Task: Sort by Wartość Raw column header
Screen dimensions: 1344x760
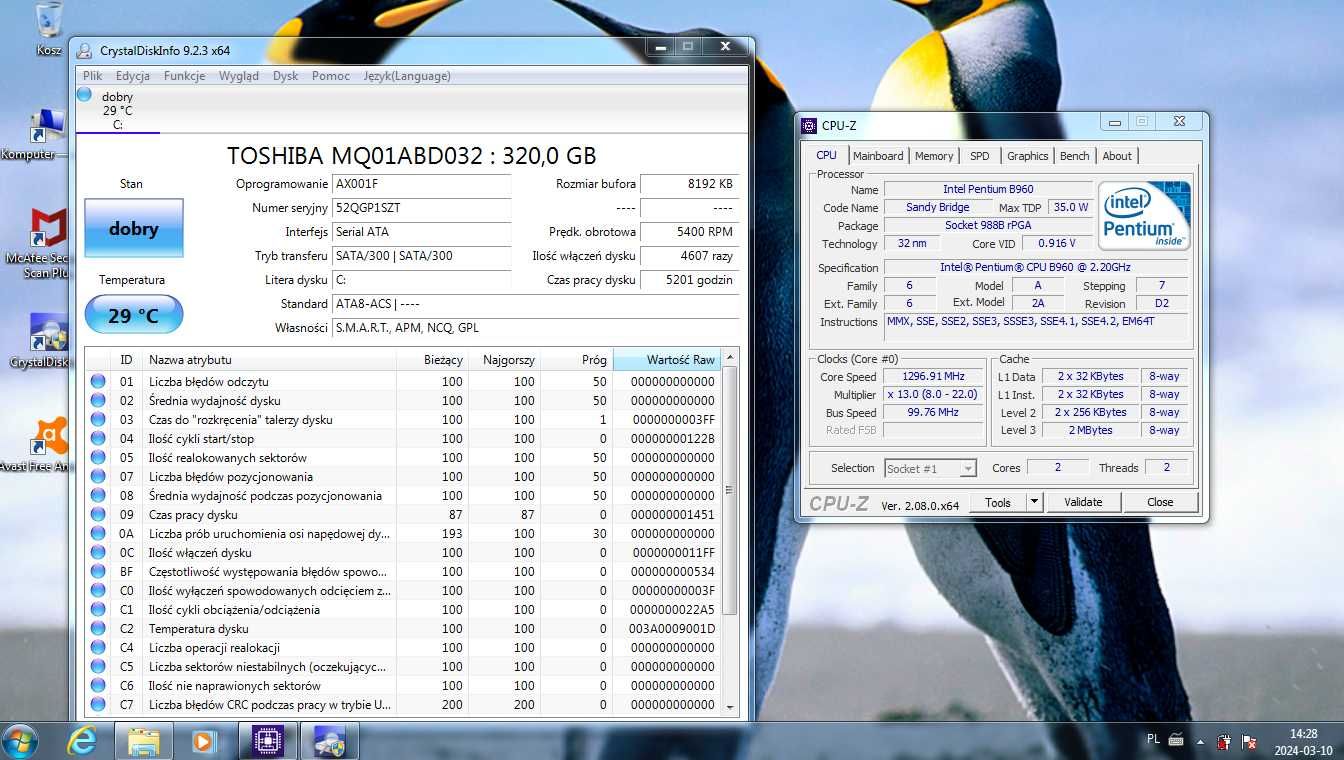Action: [x=666, y=360]
